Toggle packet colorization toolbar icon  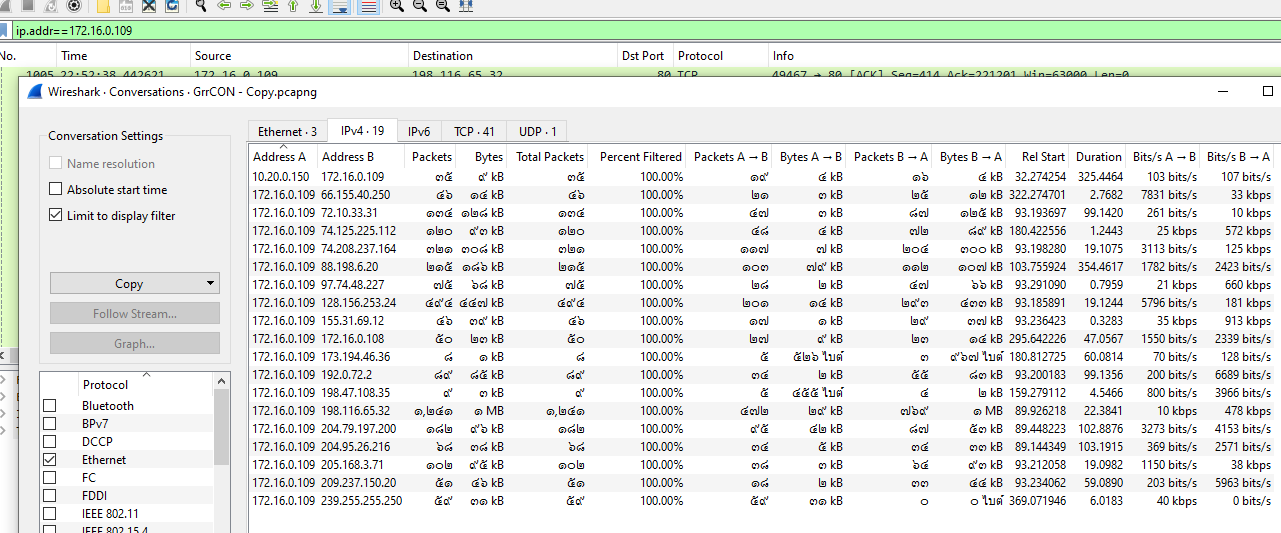point(368,7)
